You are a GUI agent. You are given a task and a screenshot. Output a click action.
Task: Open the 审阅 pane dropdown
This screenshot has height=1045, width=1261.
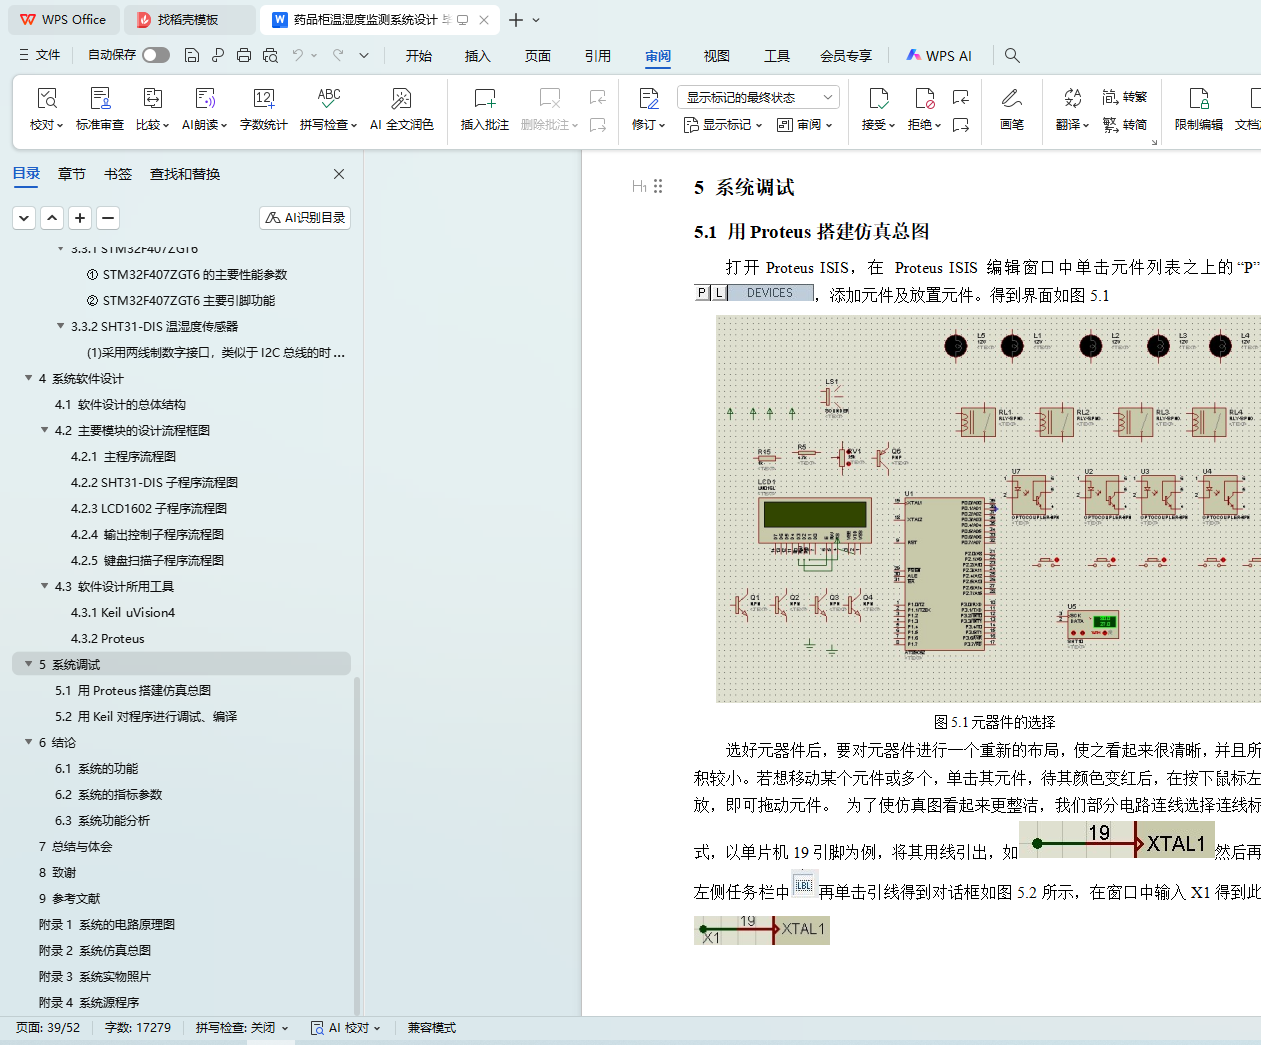tap(805, 125)
